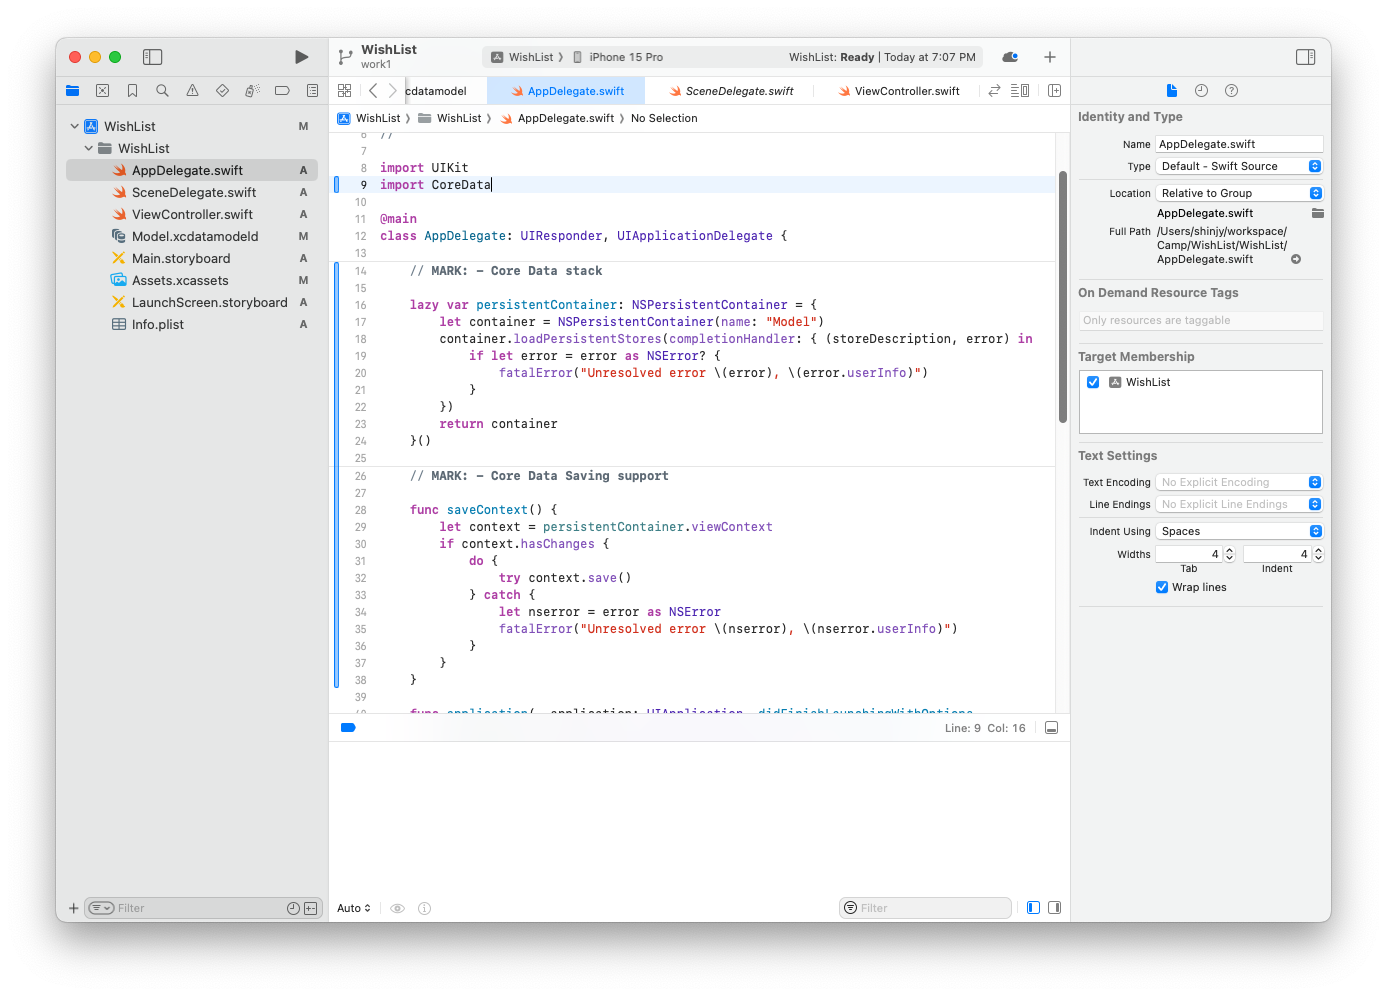Open the editor options lines menu
The width and height of the screenshot is (1387, 996).
tap(1020, 90)
